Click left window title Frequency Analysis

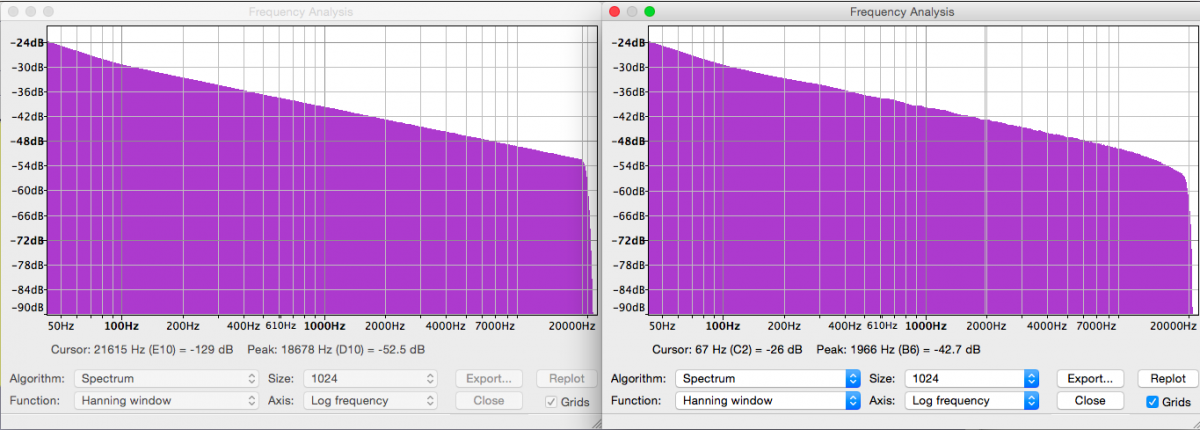click(x=301, y=12)
